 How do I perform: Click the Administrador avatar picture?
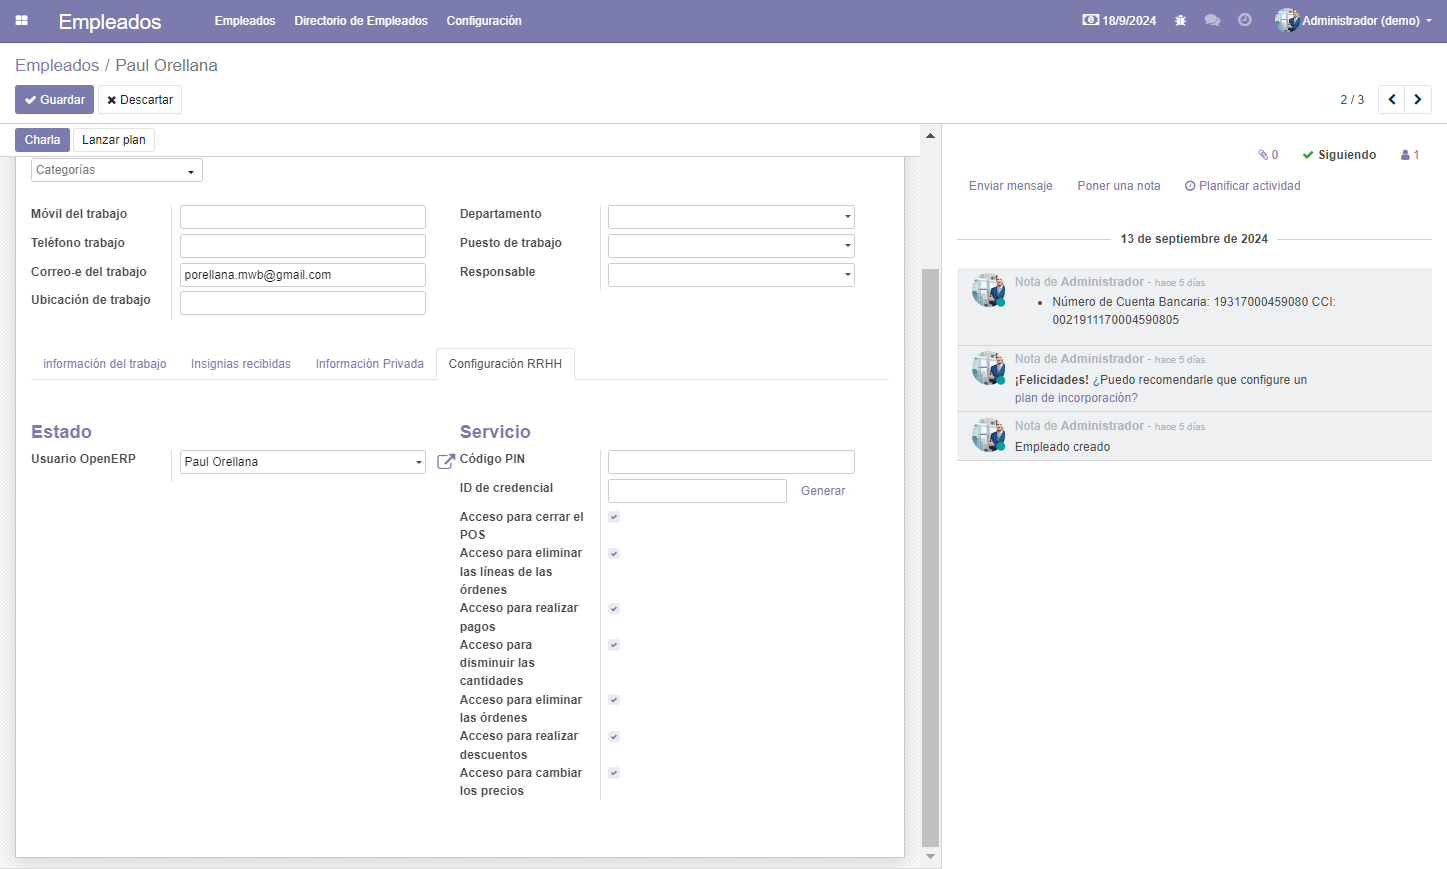coord(1287,20)
